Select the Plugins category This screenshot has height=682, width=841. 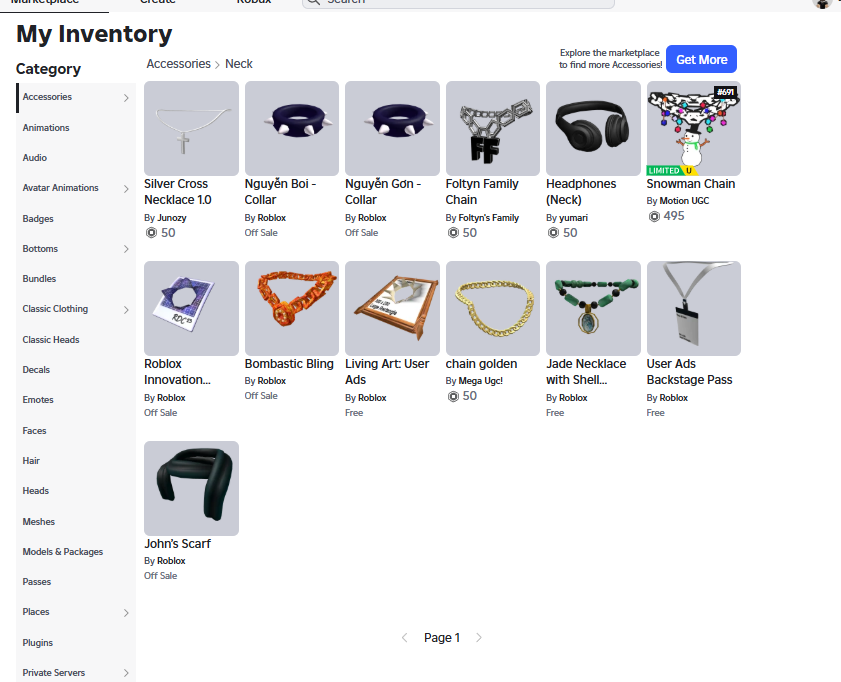pyautogui.click(x=38, y=643)
